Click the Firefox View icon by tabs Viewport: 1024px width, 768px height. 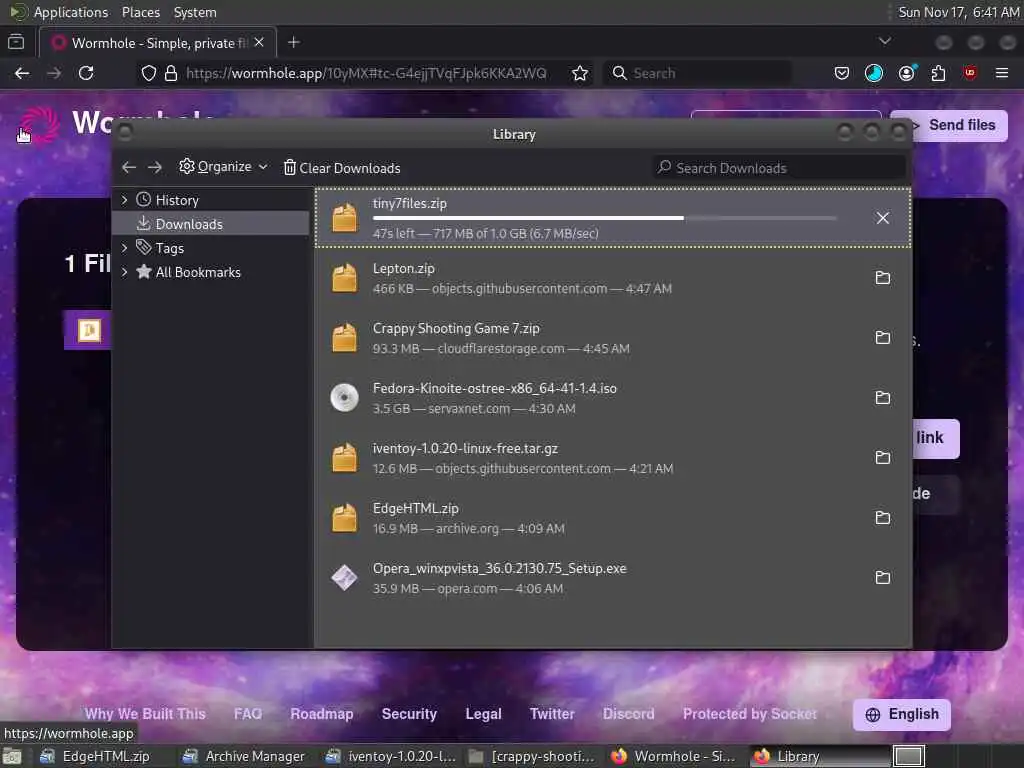coord(16,42)
